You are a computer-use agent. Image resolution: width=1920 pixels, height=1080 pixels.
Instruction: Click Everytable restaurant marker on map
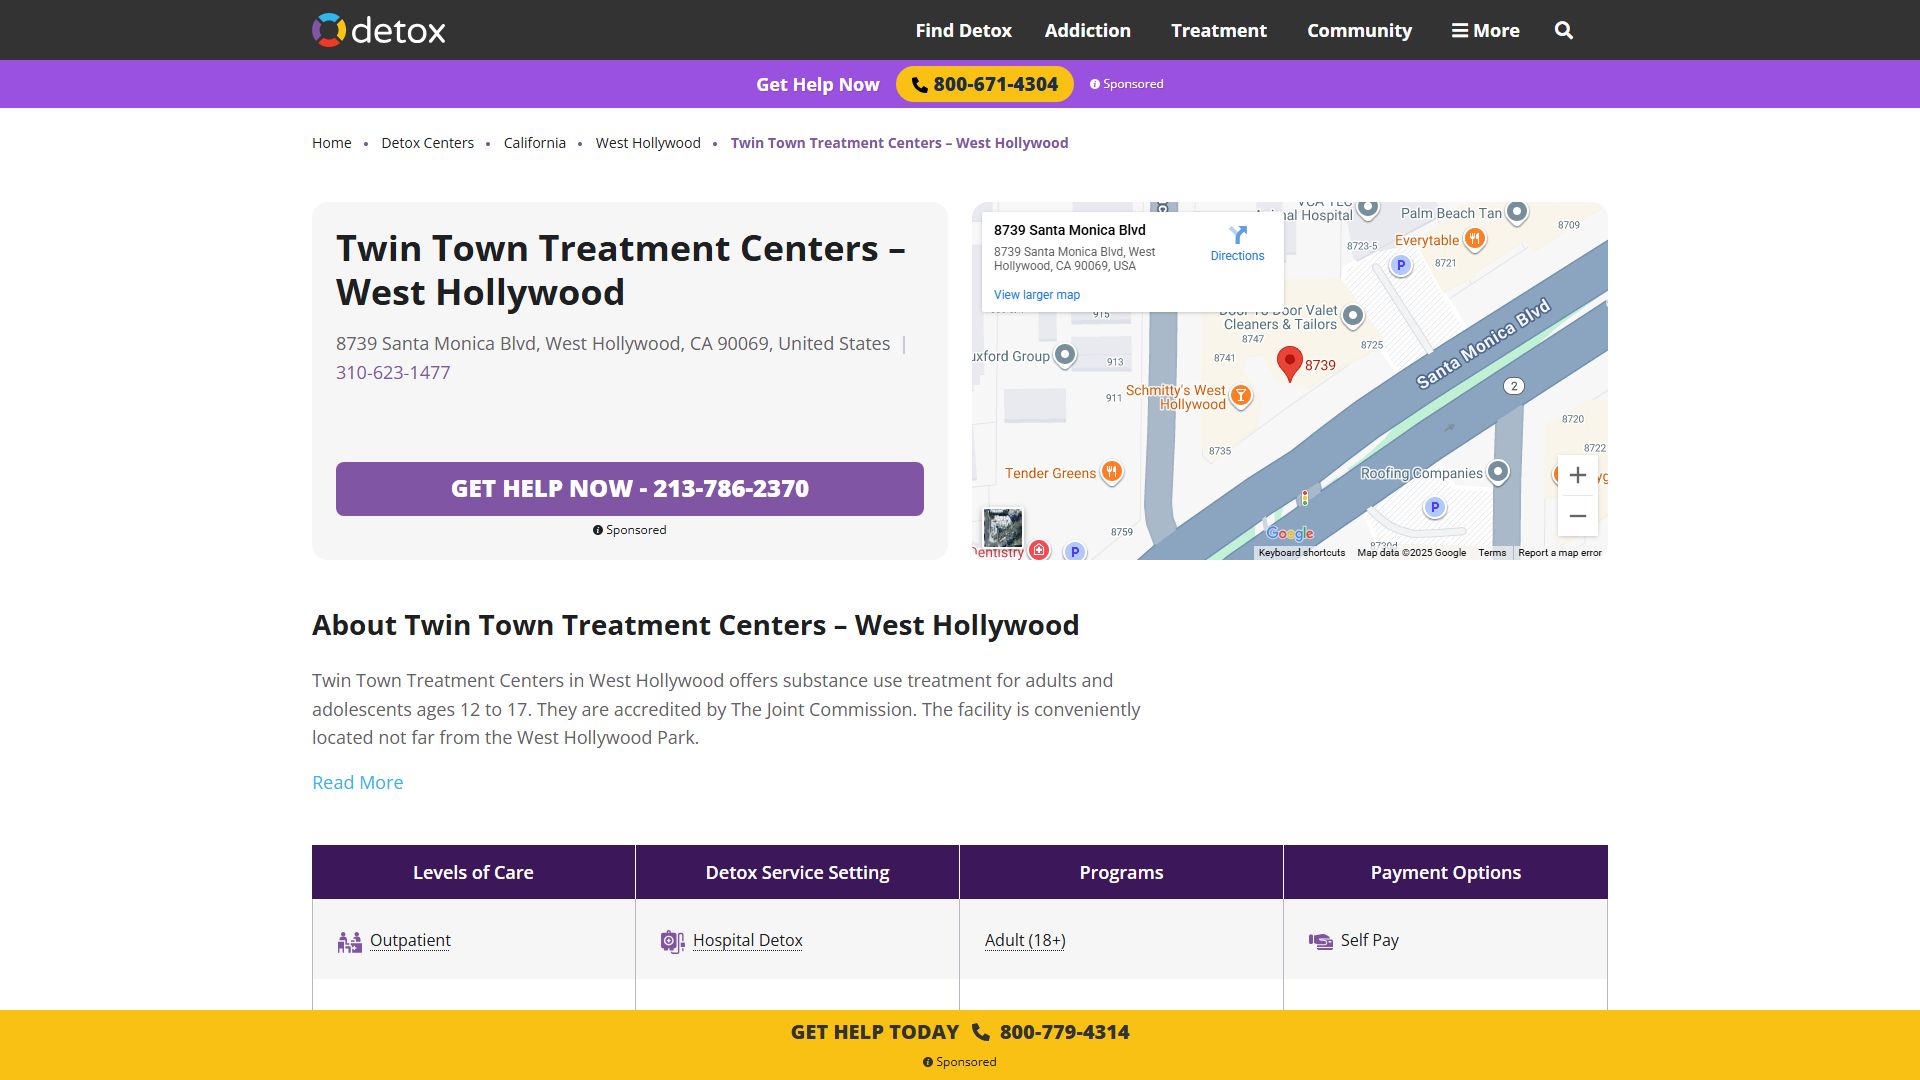point(1474,239)
